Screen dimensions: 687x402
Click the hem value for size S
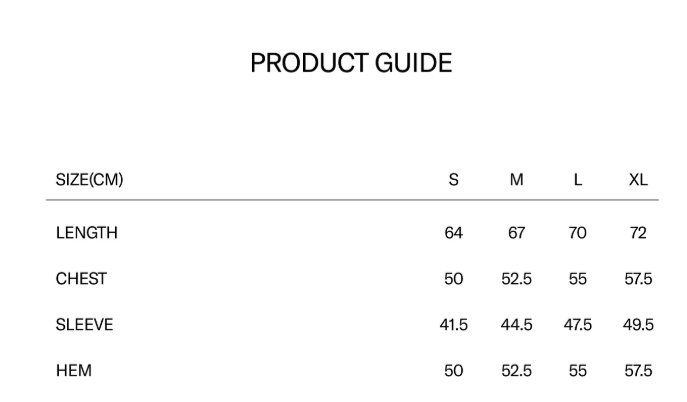point(454,371)
